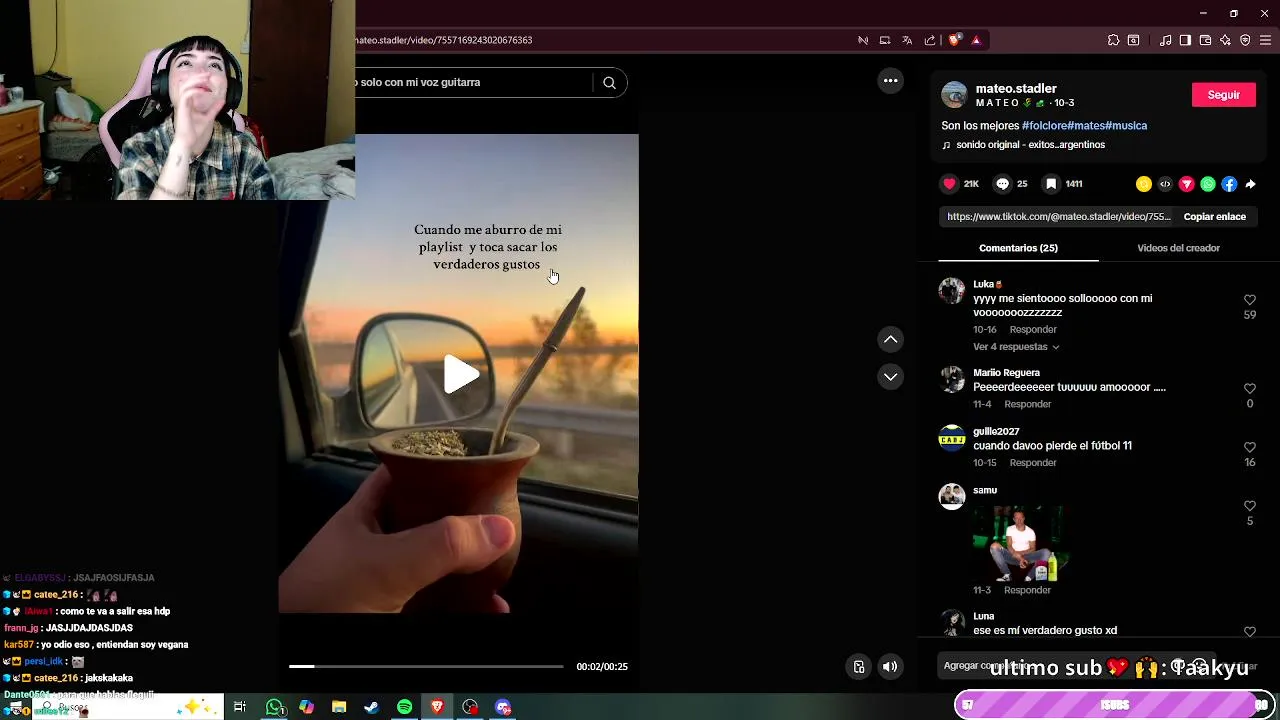Like the video with heart icon

coord(950,184)
